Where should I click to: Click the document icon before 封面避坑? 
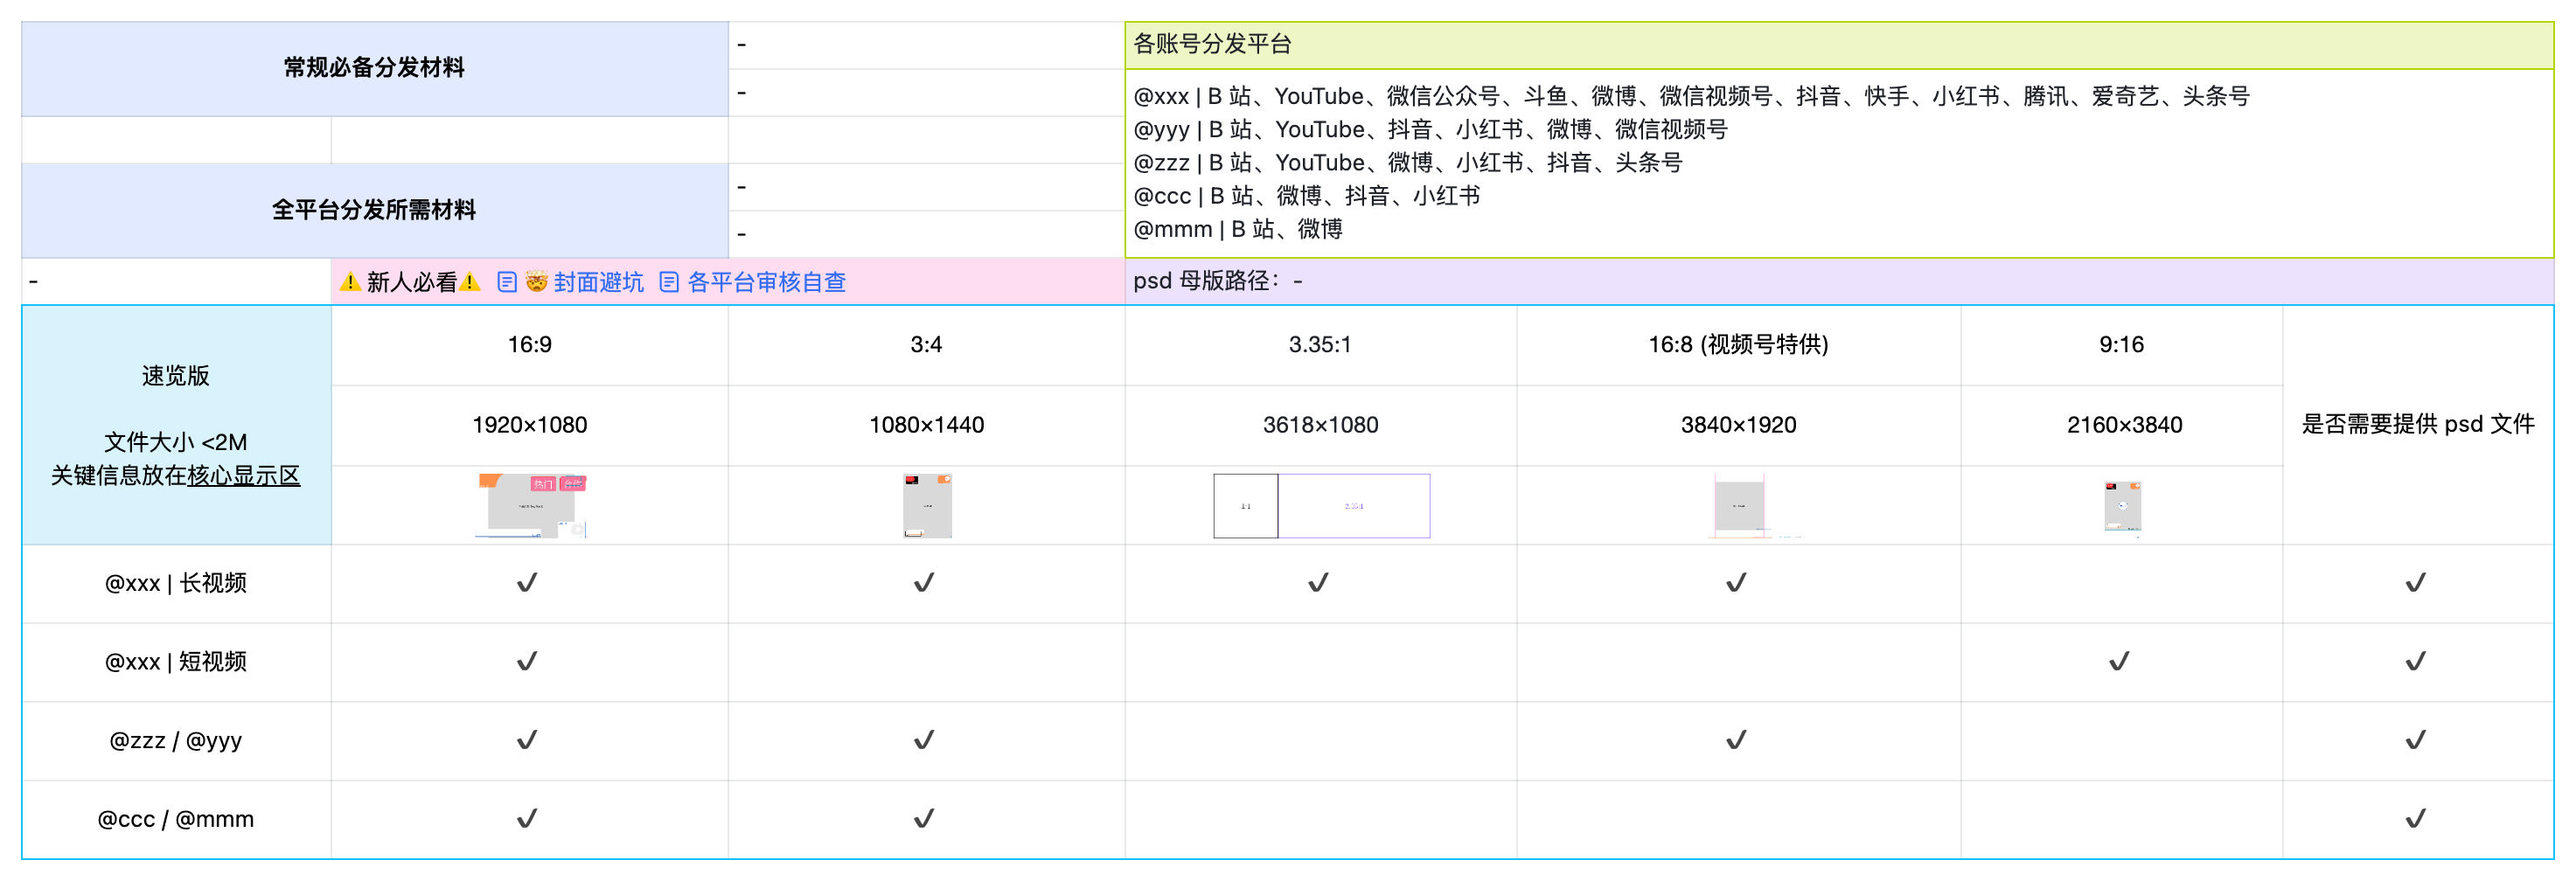coord(507,282)
